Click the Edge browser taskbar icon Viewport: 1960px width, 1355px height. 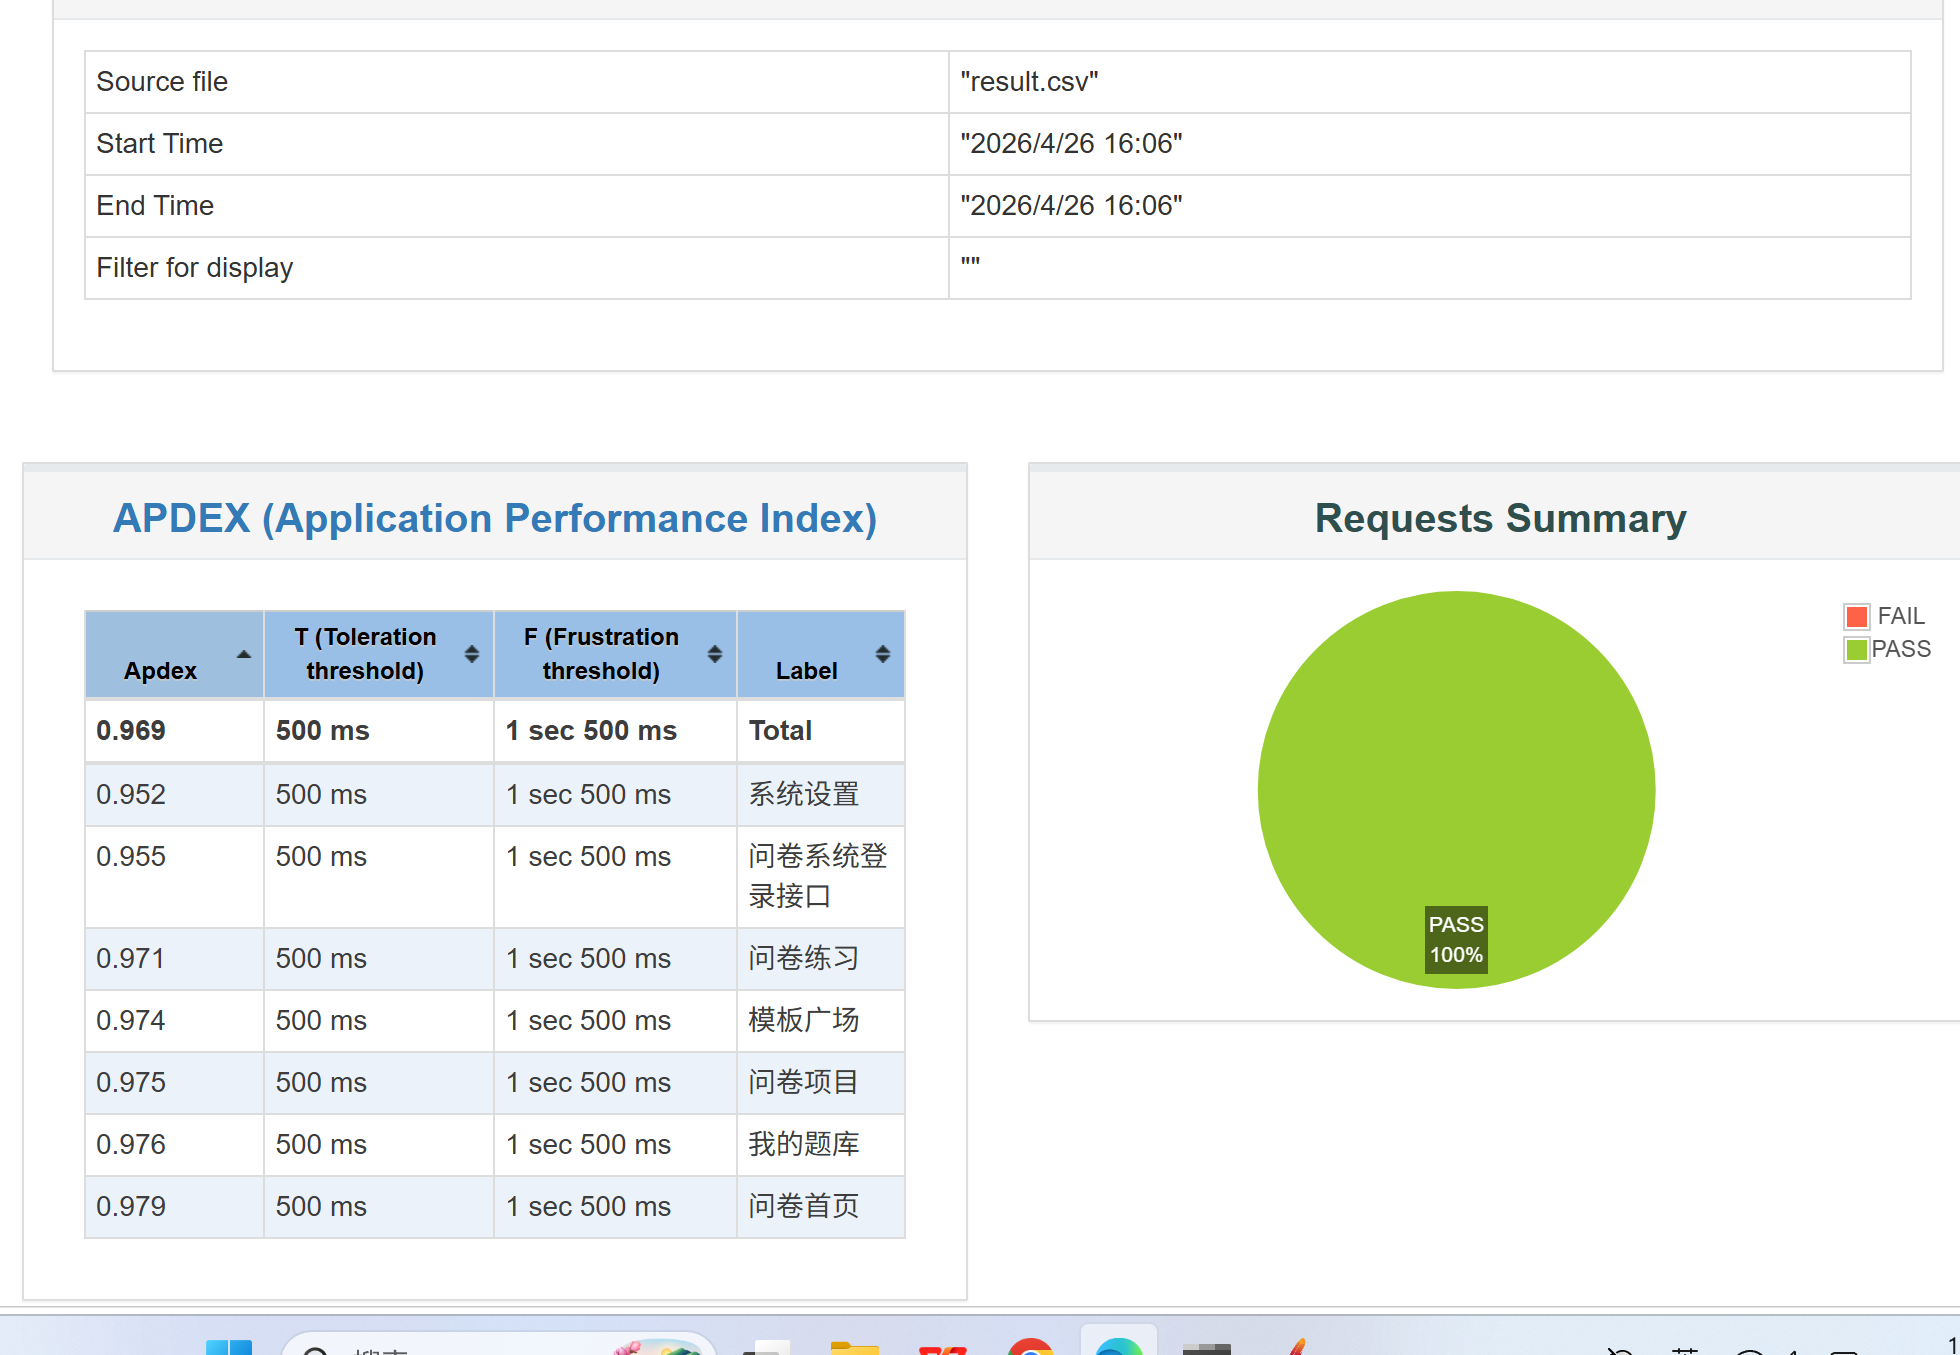click(x=1118, y=1346)
